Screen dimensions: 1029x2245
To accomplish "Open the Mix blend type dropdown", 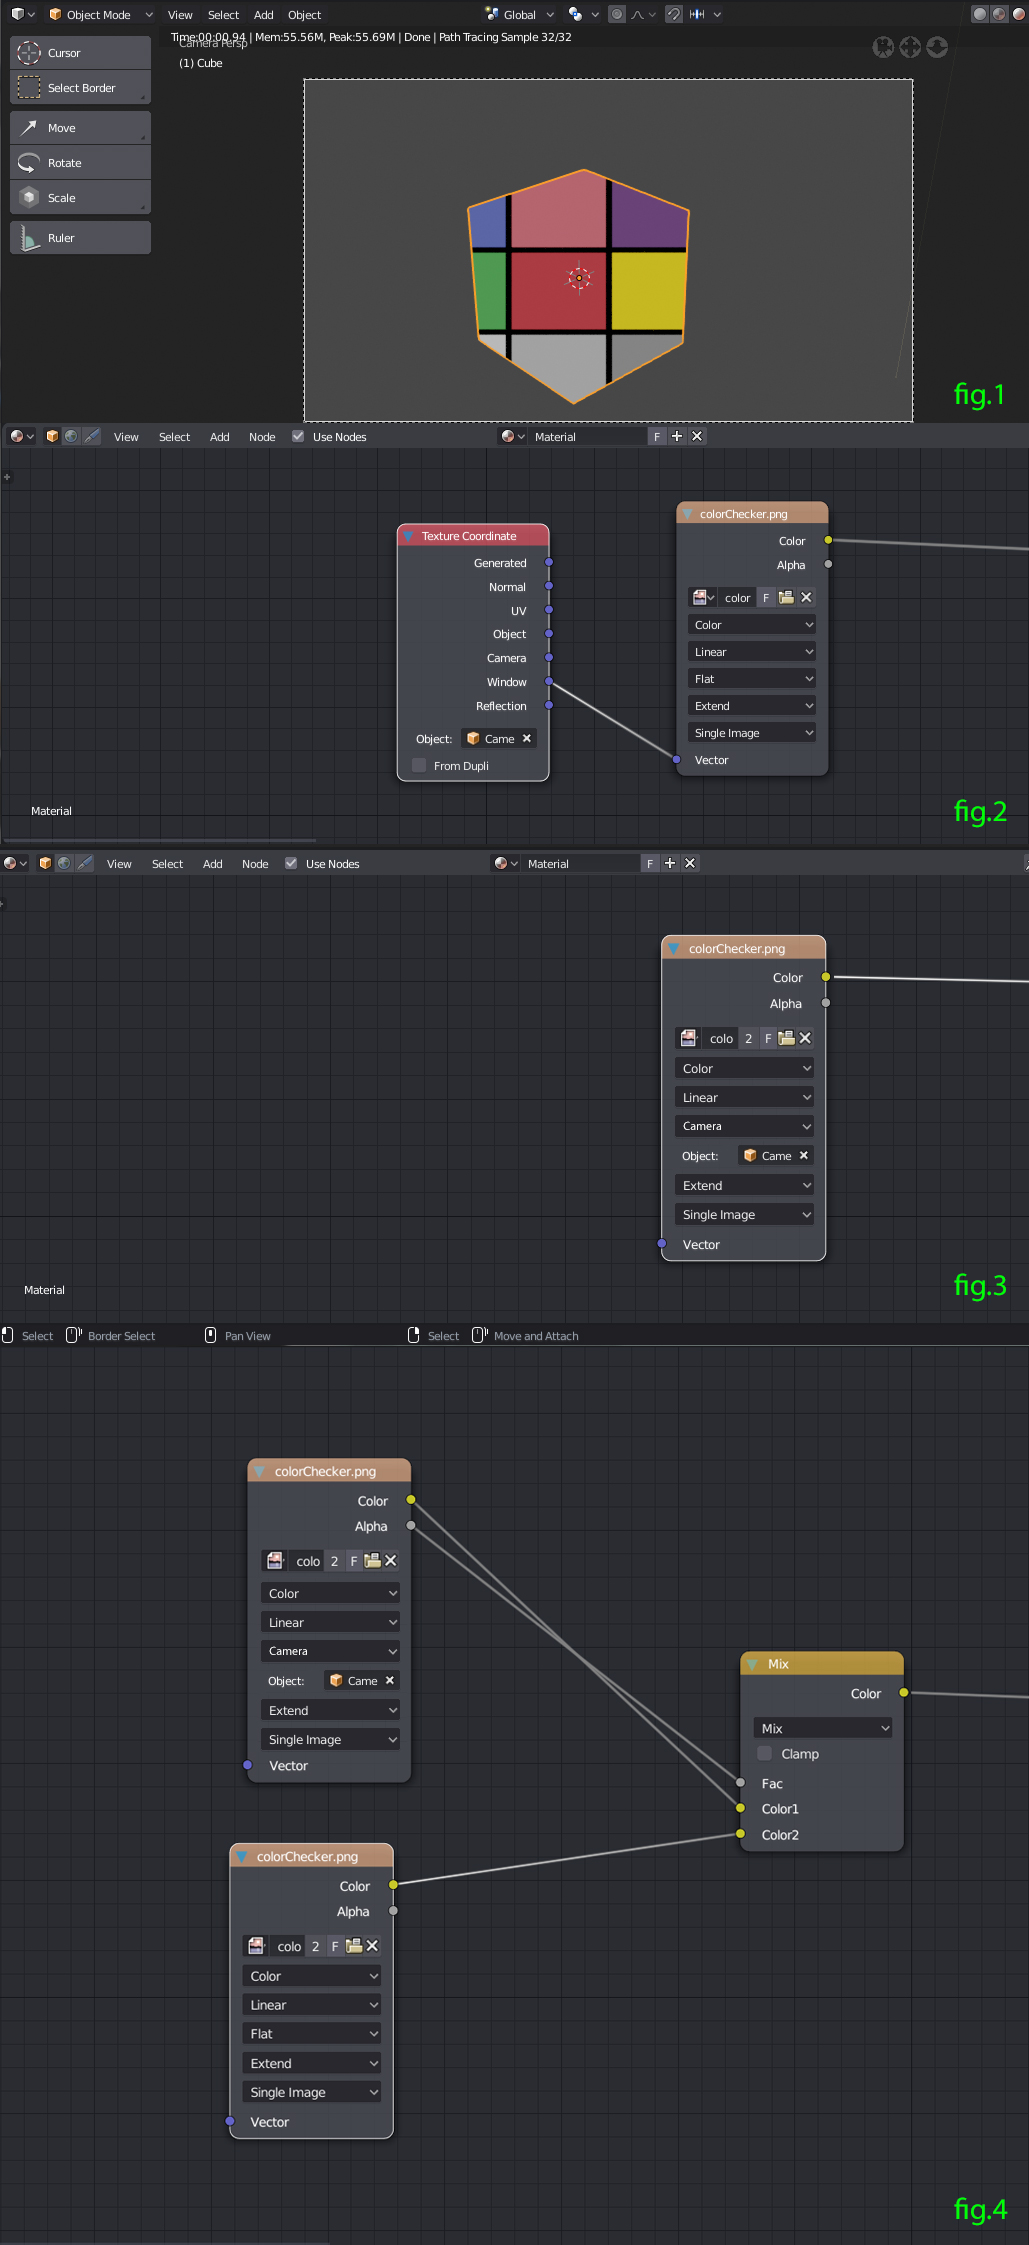I will 822,1728.
